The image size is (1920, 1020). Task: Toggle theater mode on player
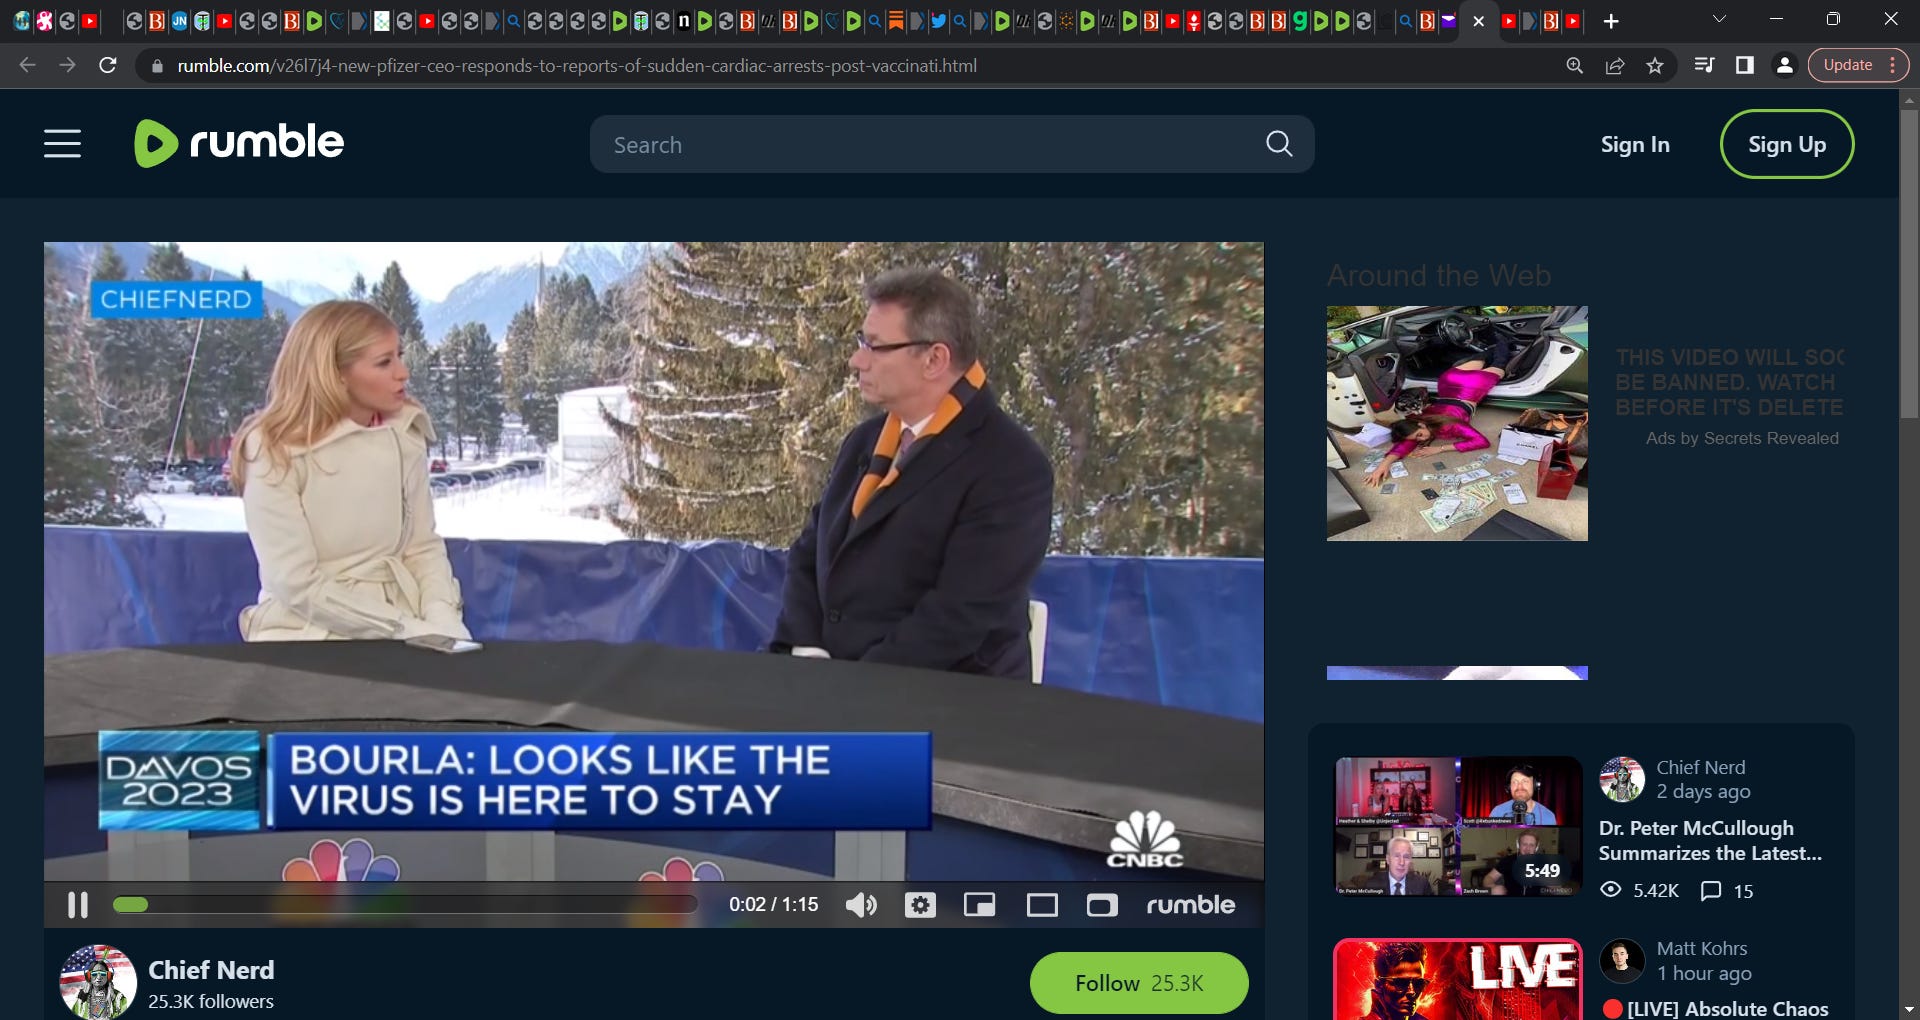[1042, 905]
